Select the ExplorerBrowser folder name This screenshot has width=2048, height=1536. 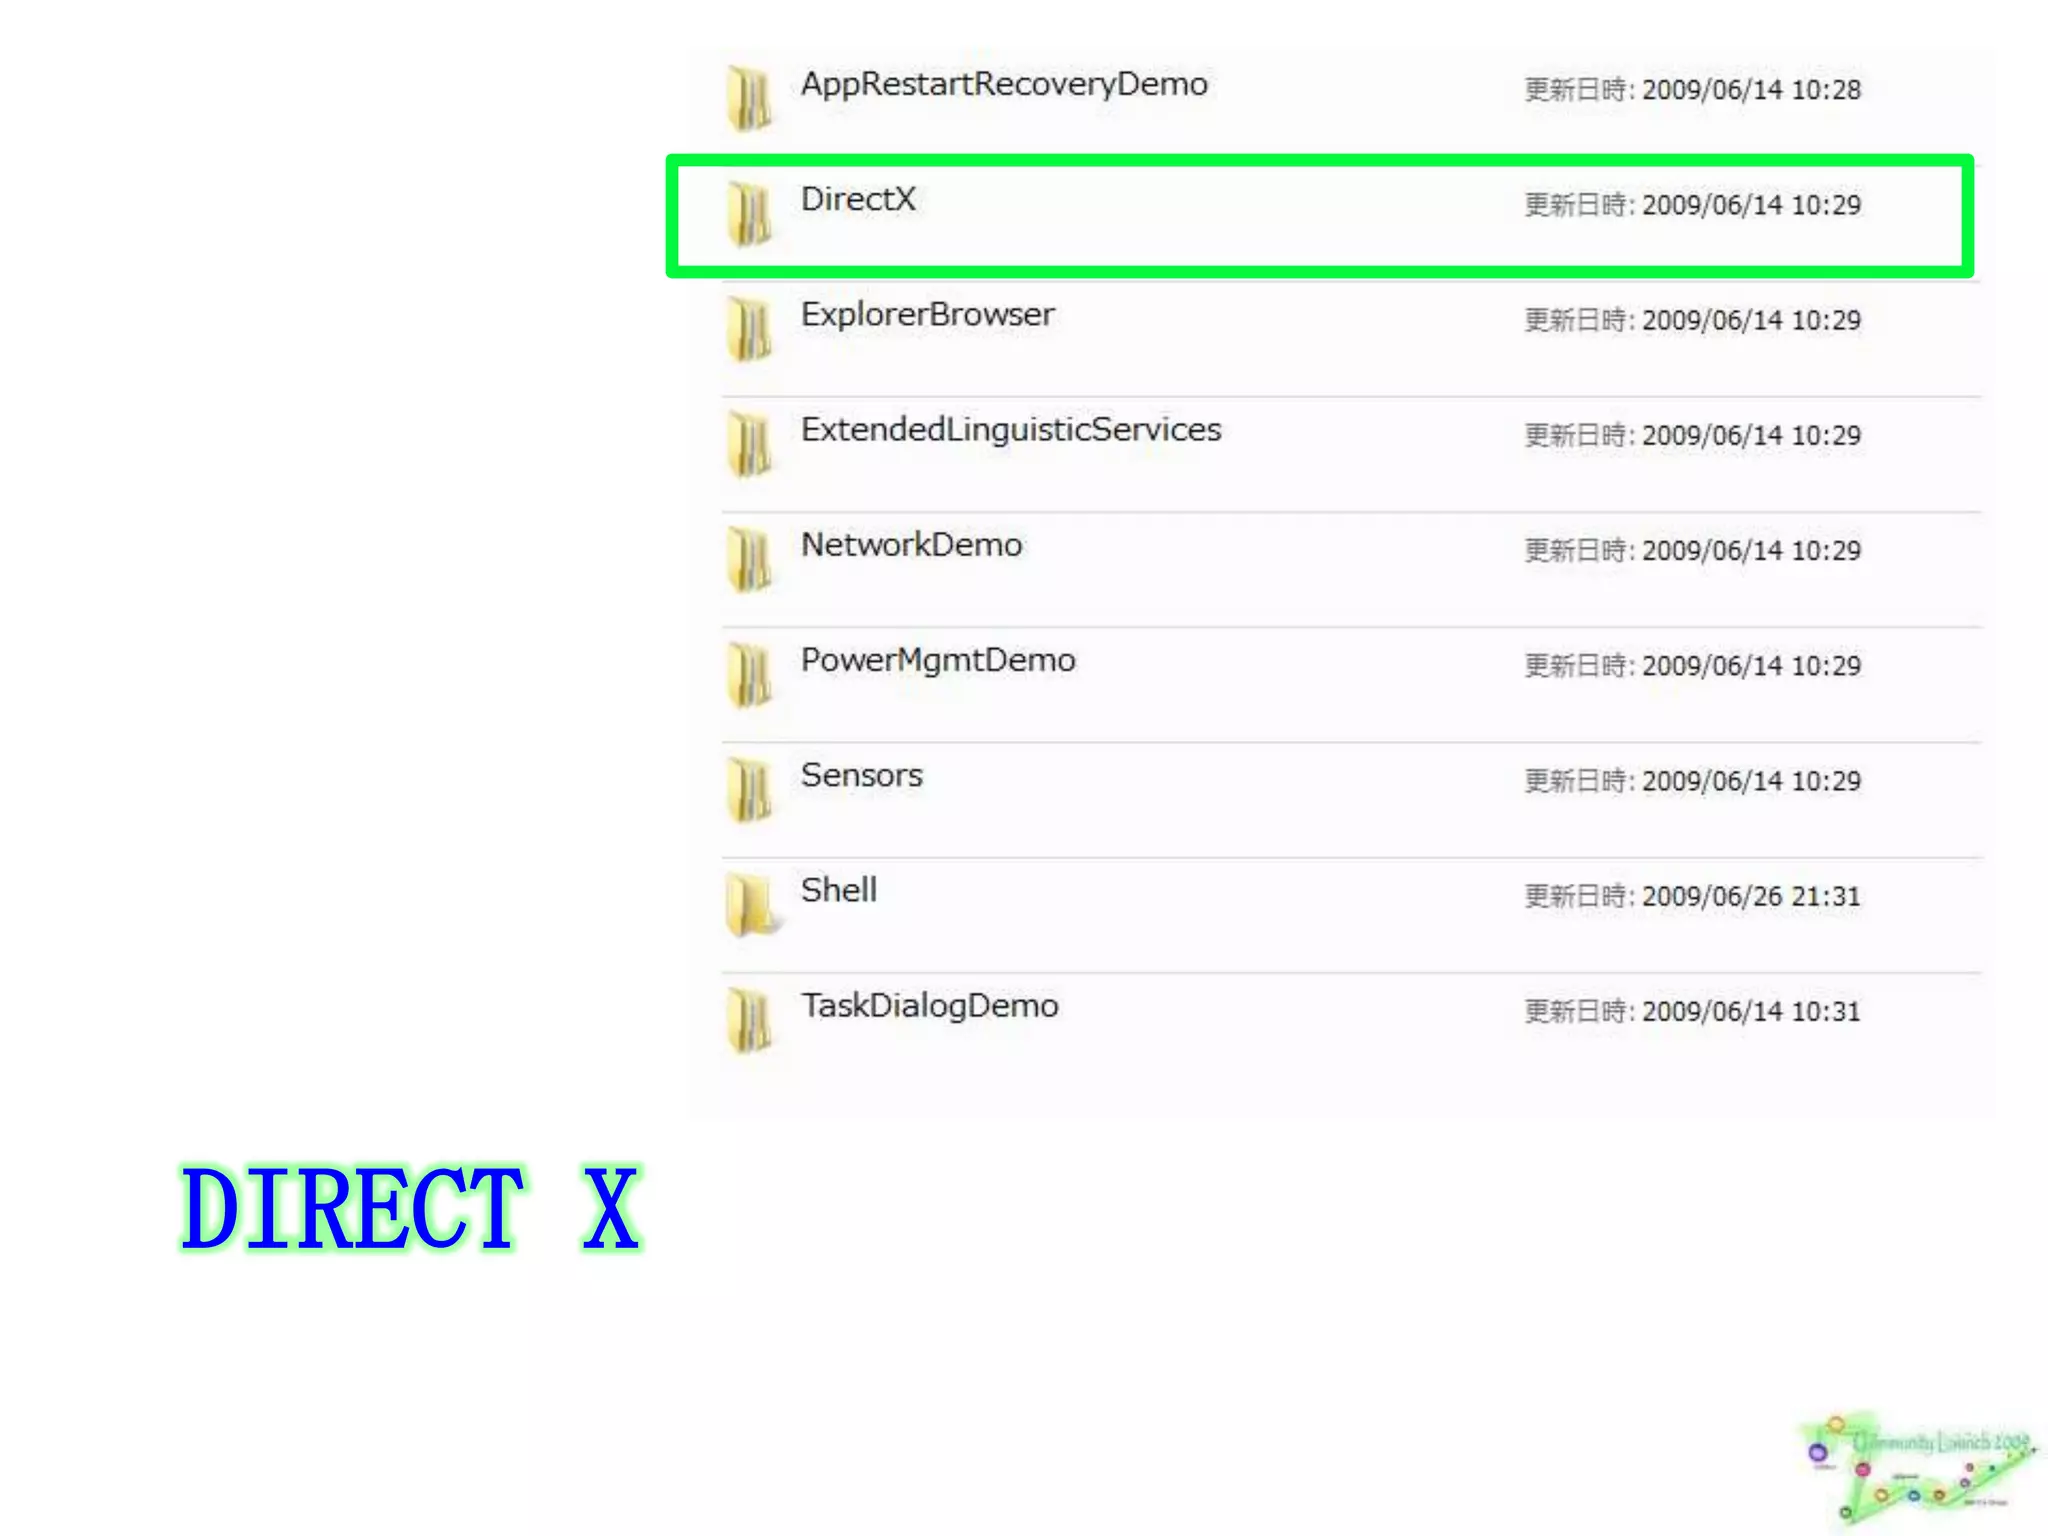(x=927, y=314)
